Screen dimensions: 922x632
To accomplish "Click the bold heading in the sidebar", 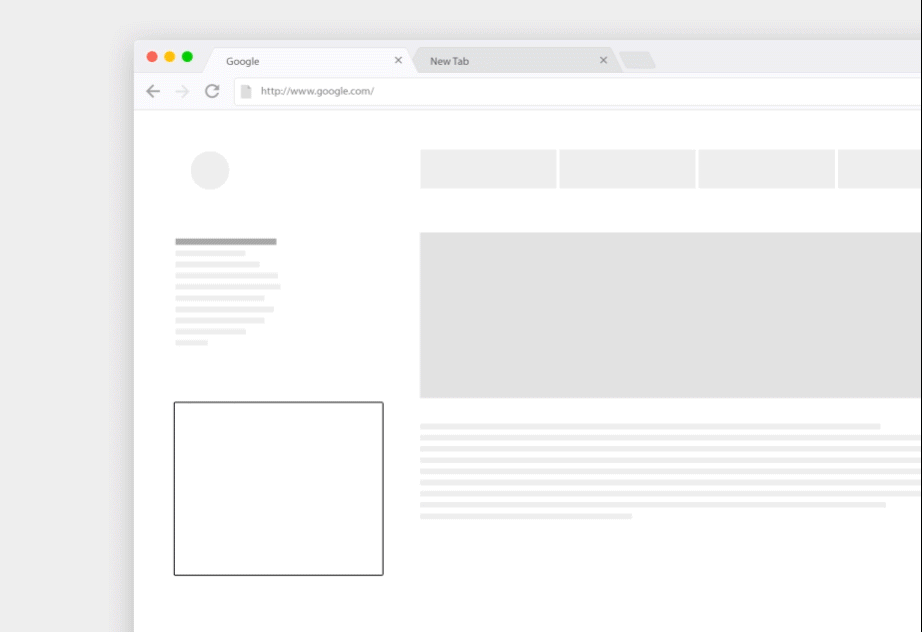I will [225, 241].
